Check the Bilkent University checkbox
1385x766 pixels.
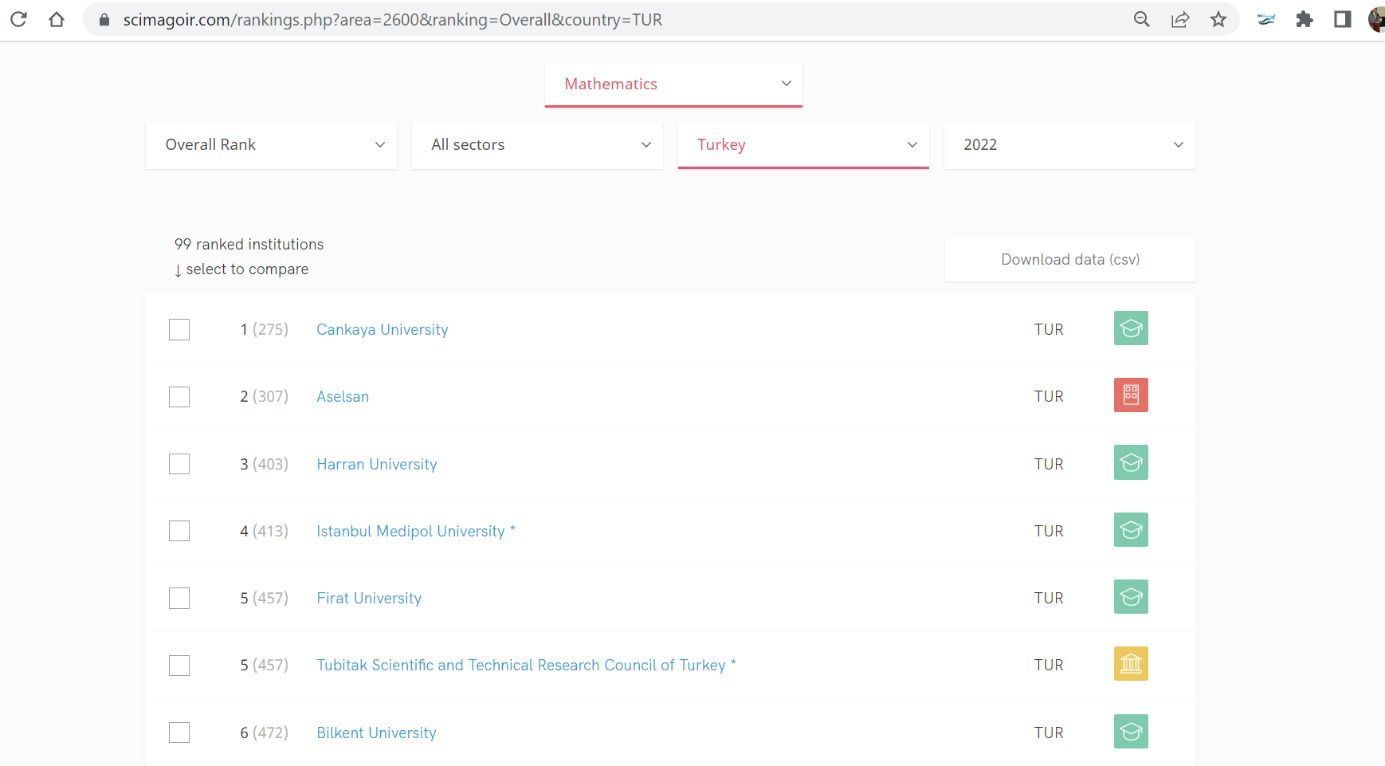[x=179, y=732]
